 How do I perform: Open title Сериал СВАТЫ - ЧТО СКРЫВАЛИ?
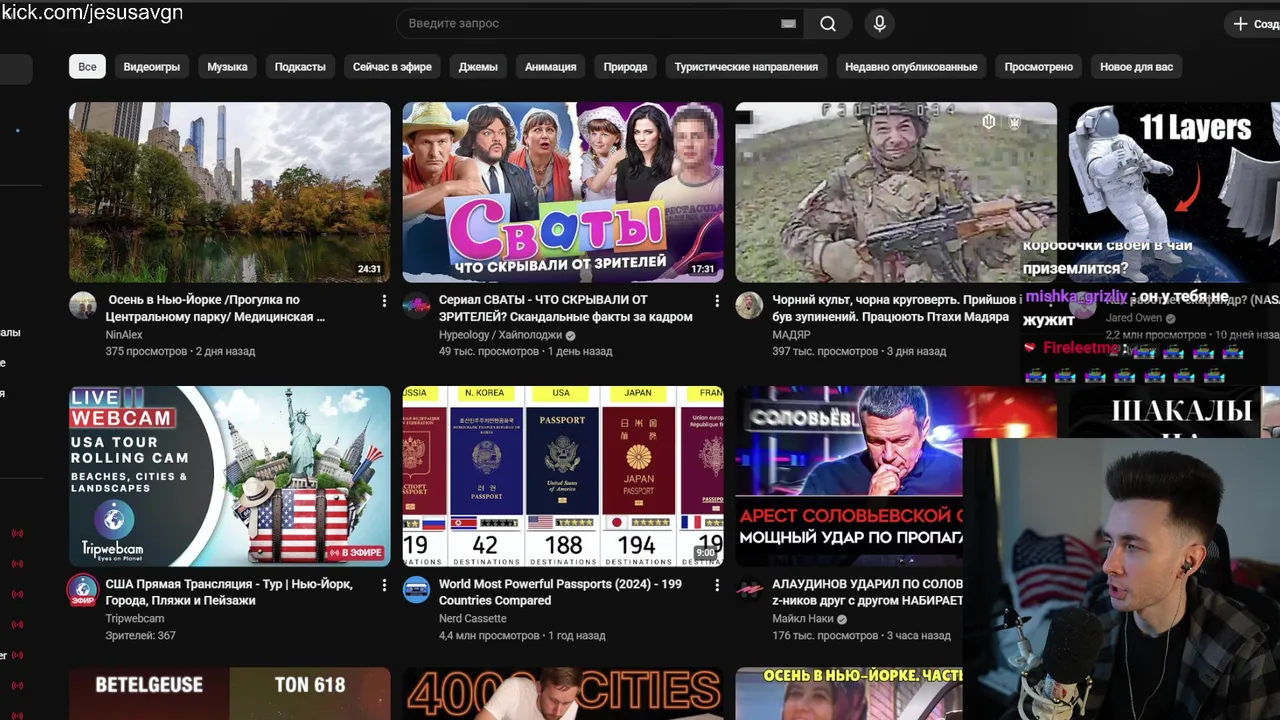pos(565,308)
